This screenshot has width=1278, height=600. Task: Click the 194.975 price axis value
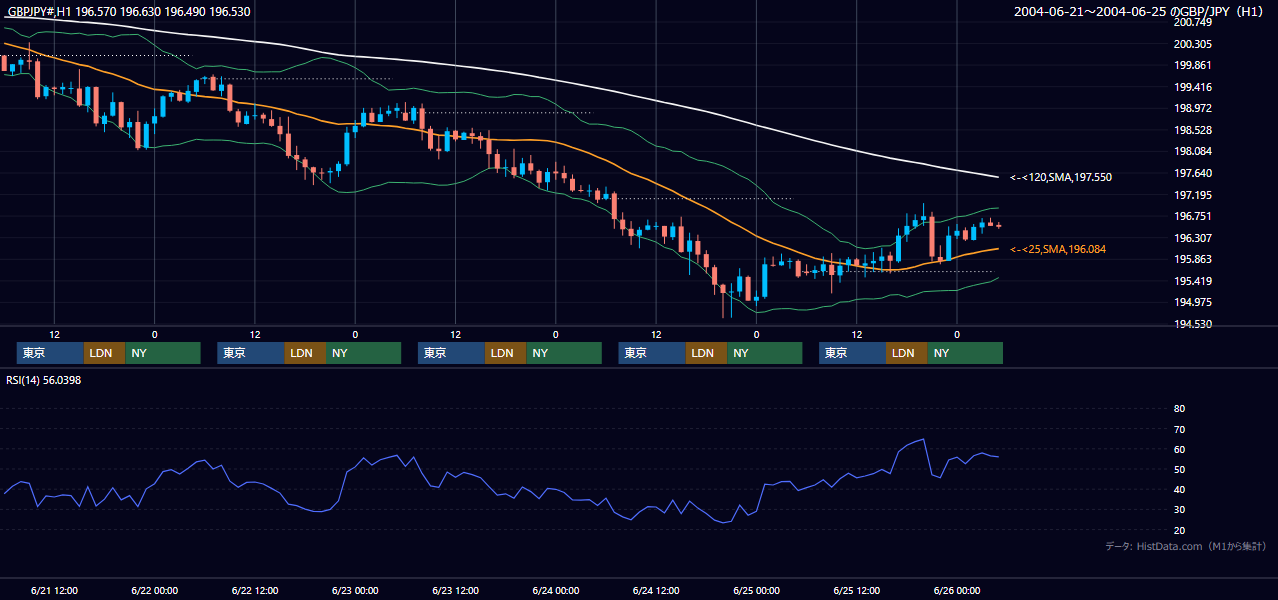tap(1193, 302)
